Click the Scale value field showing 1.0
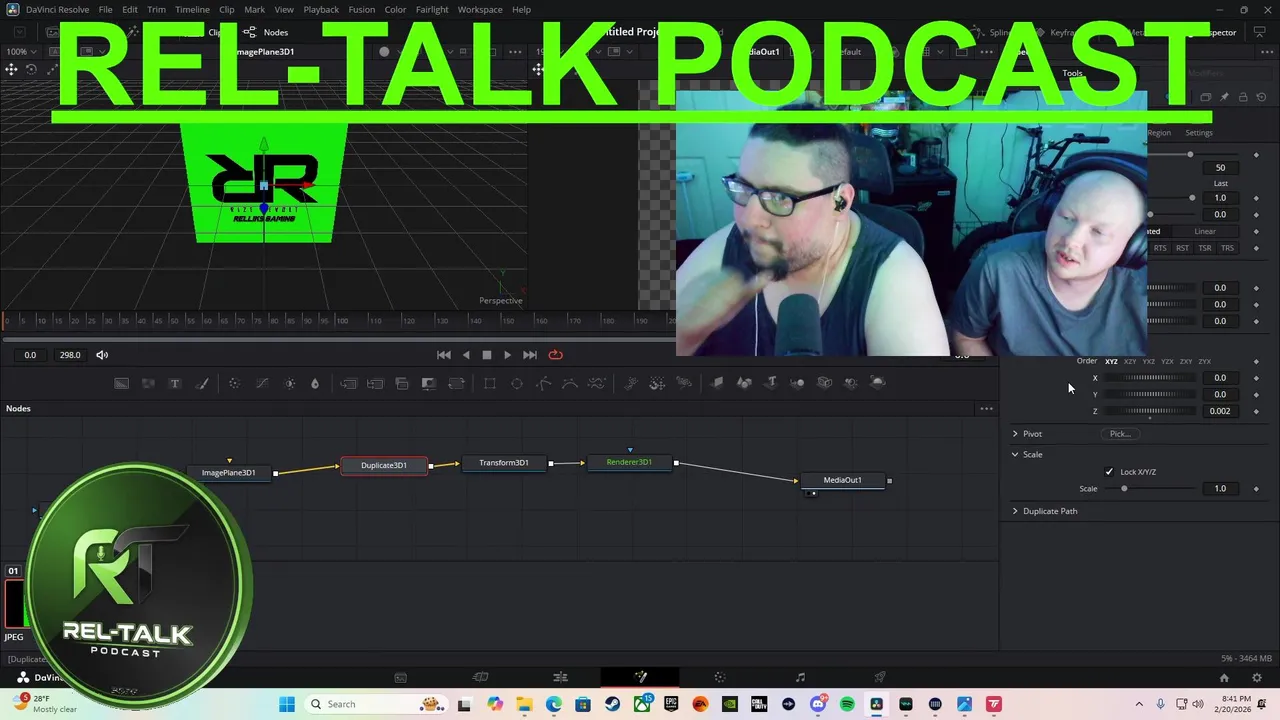 (1220, 489)
